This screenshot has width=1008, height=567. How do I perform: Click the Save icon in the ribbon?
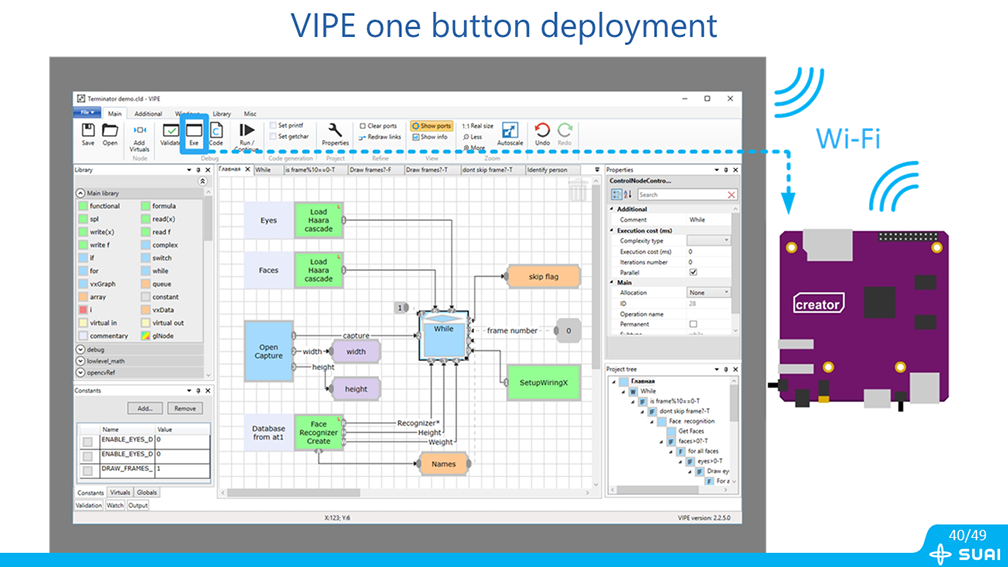coord(88,131)
